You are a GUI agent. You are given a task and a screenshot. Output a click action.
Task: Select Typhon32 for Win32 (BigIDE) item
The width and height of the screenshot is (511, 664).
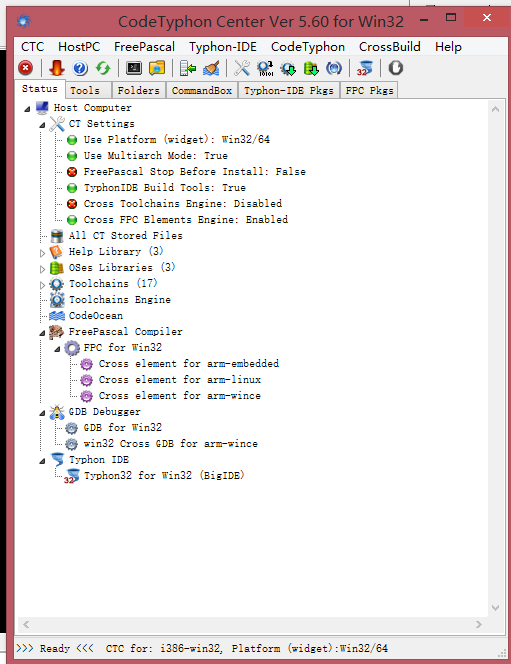point(164,476)
